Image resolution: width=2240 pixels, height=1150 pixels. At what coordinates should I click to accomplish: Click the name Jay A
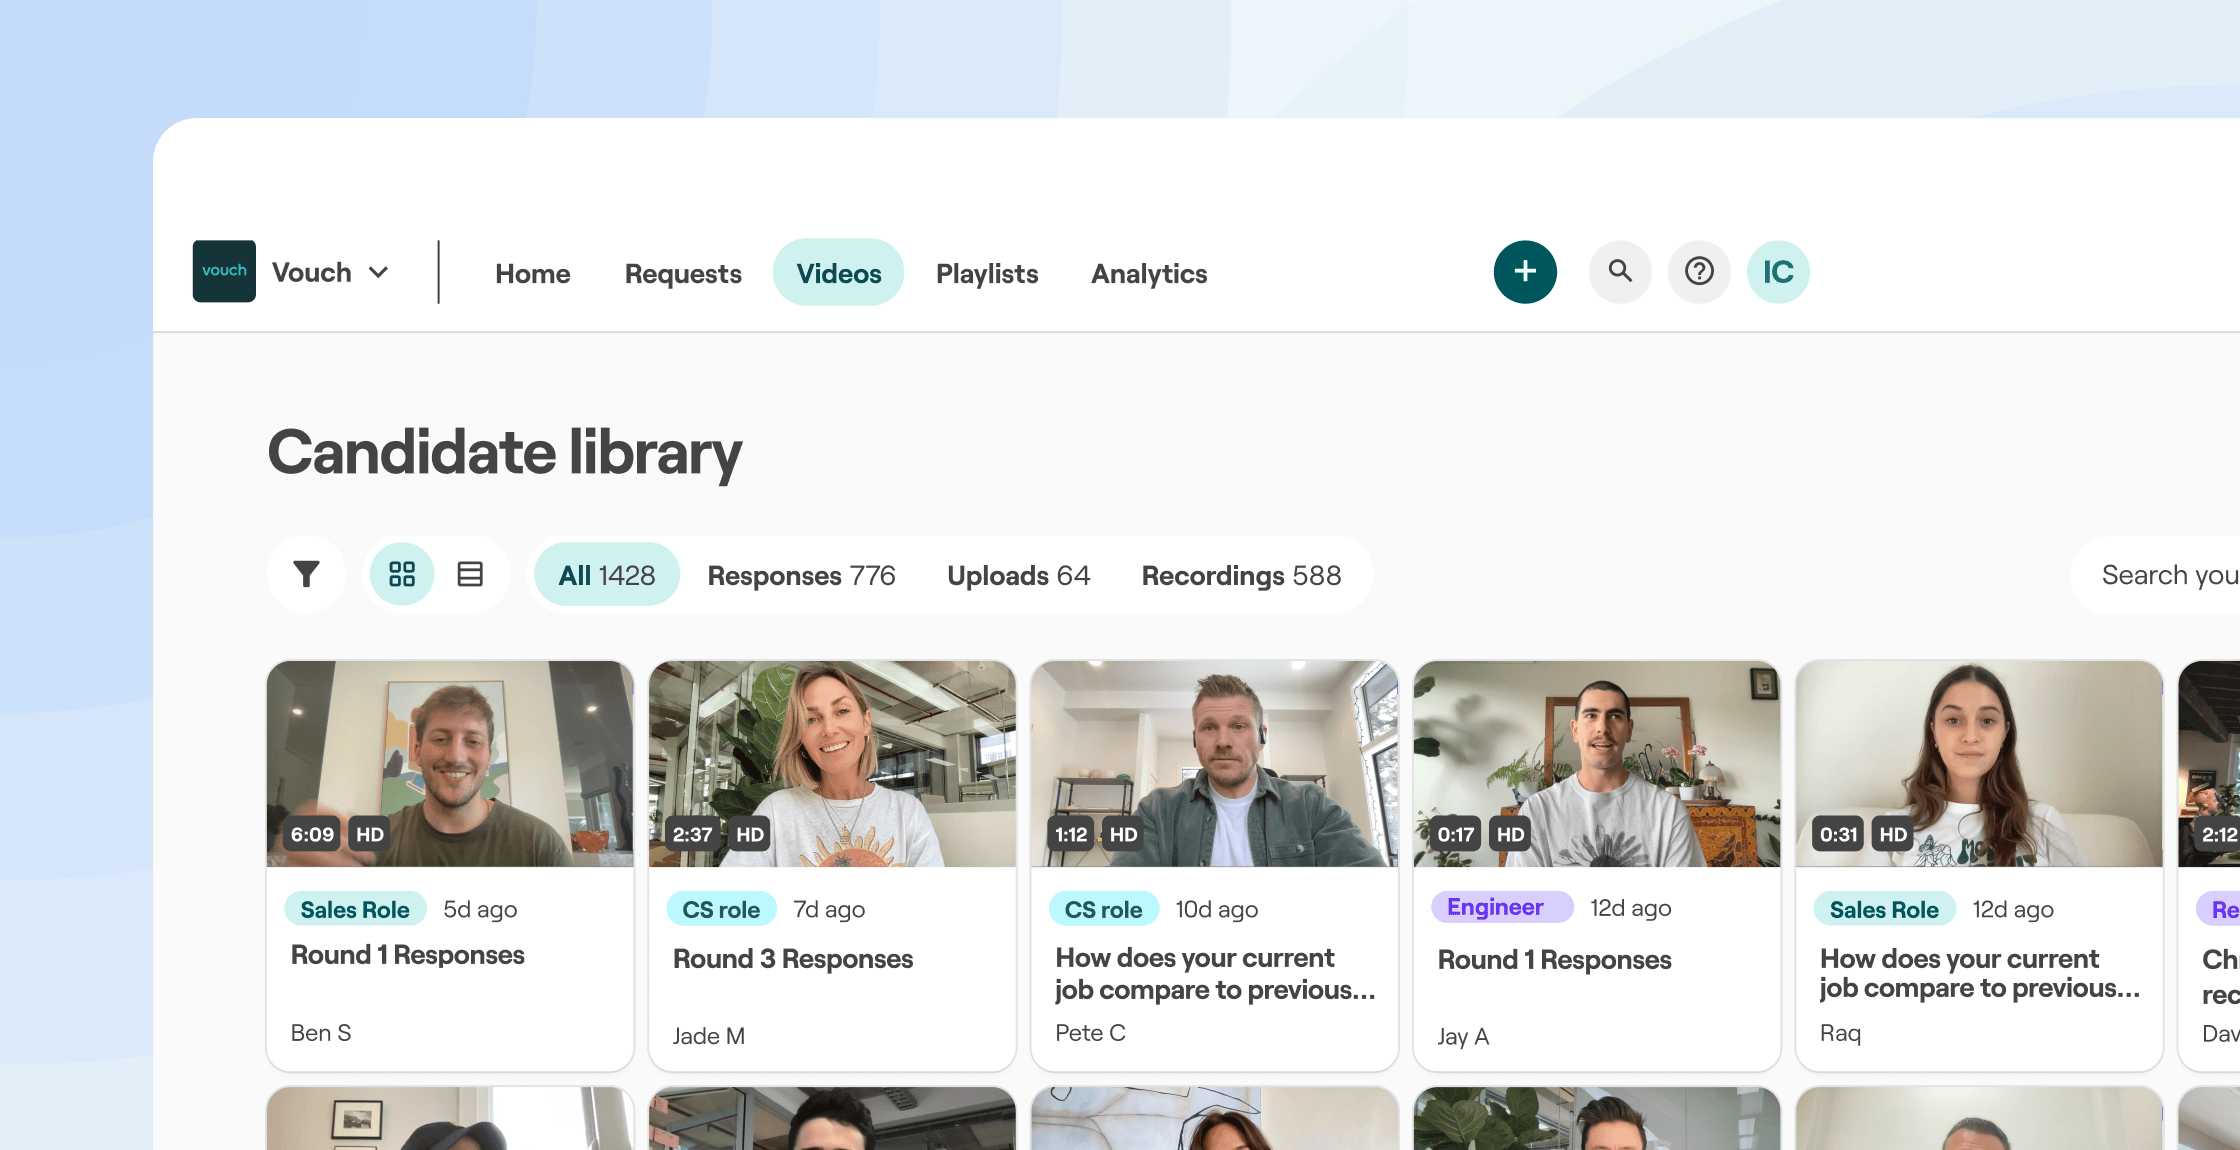click(x=1463, y=1037)
